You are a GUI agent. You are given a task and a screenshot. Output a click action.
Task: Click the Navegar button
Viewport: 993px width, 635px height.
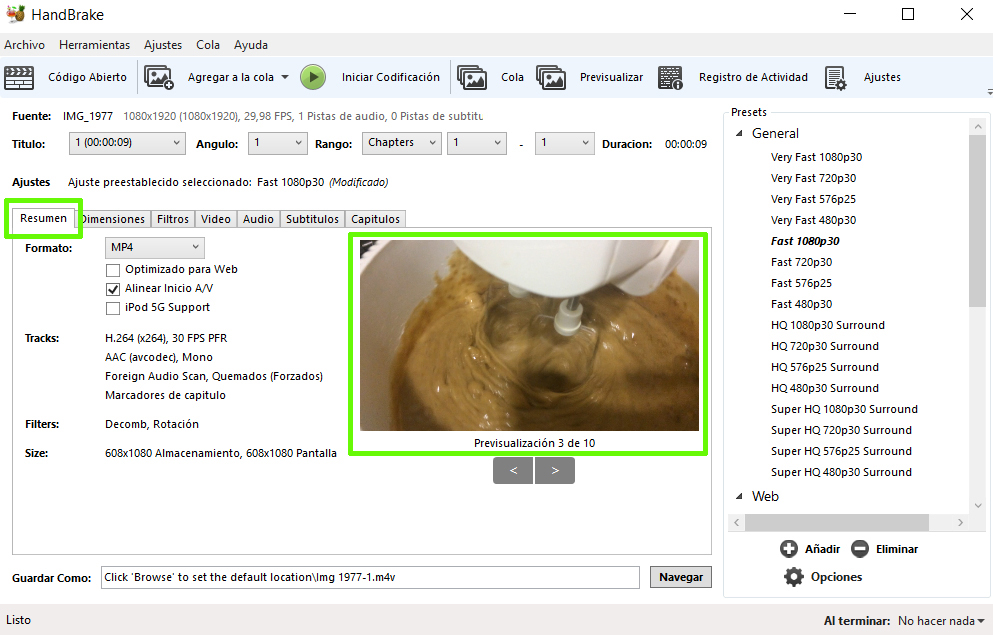pyautogui.click(x=681, y=577)
